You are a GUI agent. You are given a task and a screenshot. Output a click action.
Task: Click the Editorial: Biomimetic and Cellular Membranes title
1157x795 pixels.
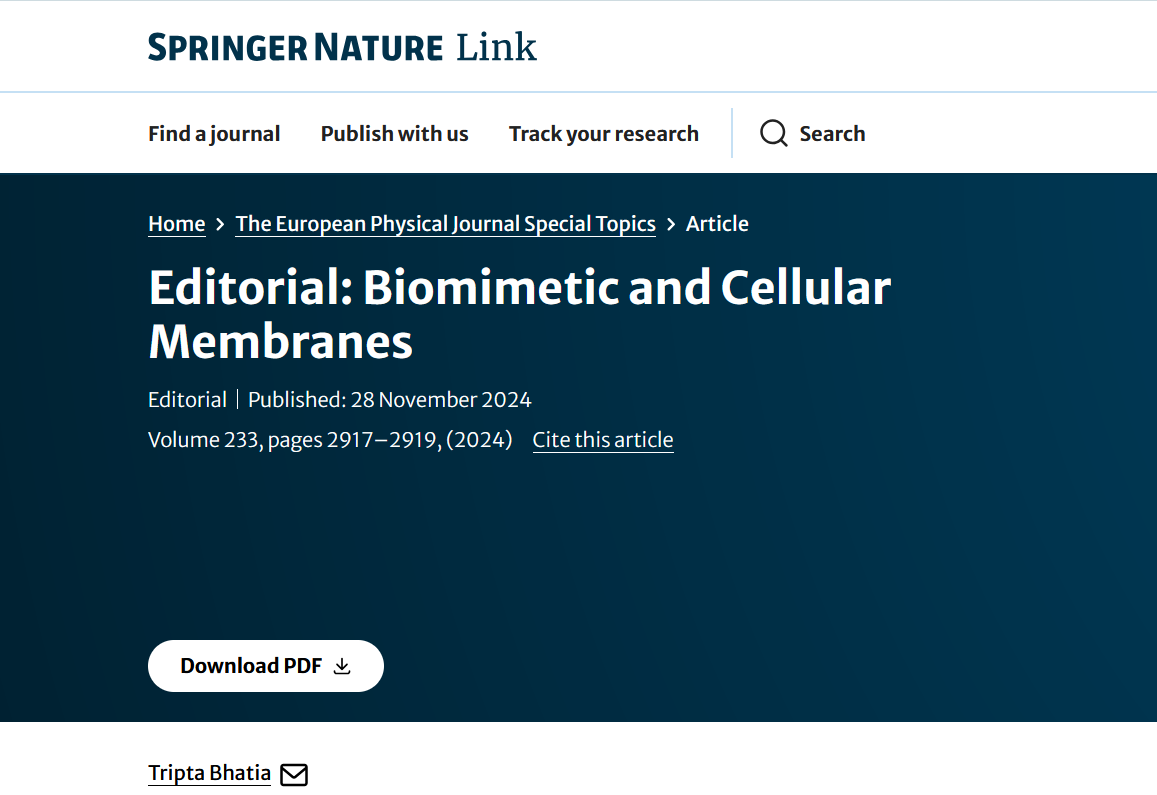point(519,314)
